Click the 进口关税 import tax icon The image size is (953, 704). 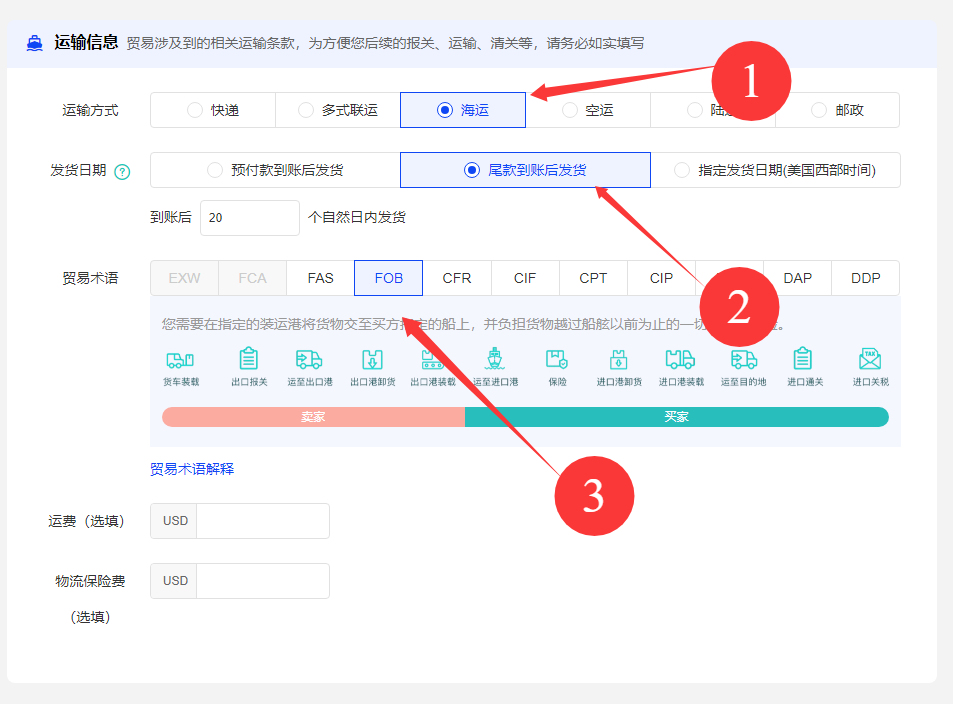[x=870, y=360]
